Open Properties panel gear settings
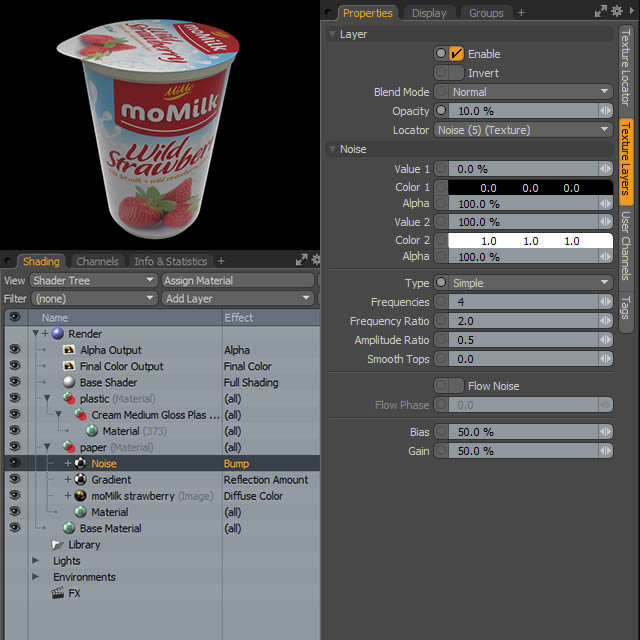Screen dimensions: 640x640 [617, 11]
